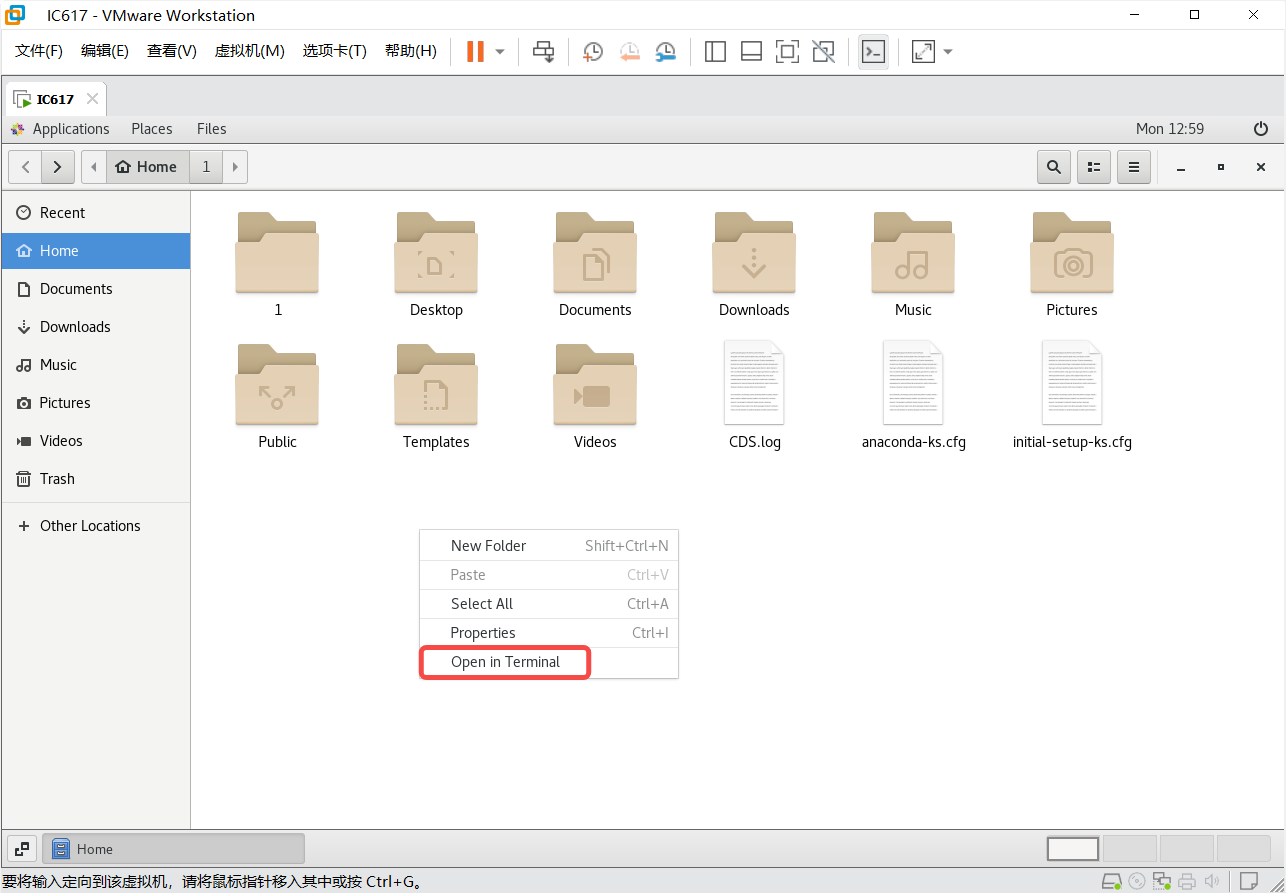This screenshot has height=893, width=1286.
Task: Select the Downloads folder in the file grid
Action: [x=754, y=253]
